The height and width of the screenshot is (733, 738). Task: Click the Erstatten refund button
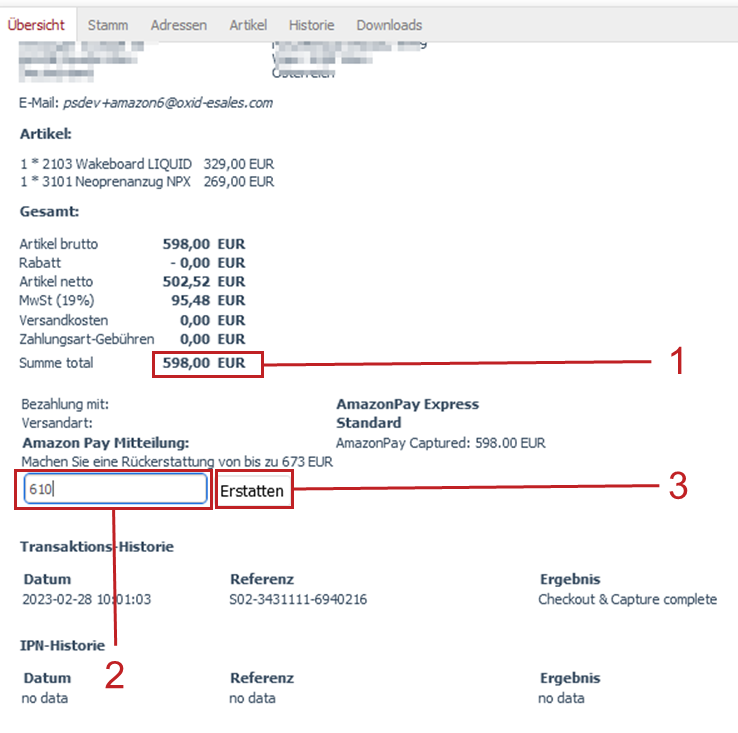coord(252,491)
